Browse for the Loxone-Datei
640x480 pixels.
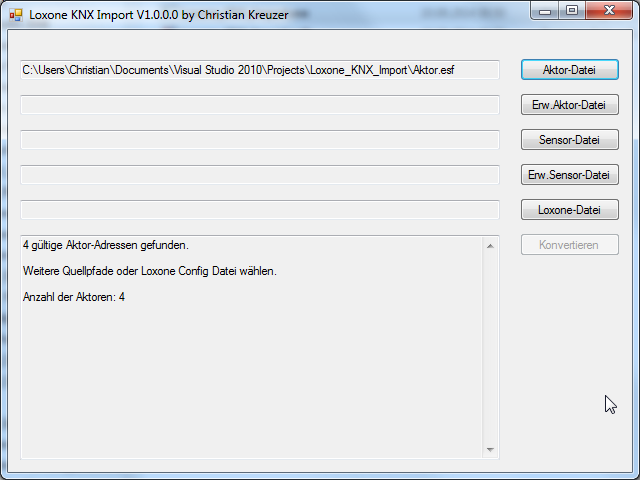click(569, 210)
